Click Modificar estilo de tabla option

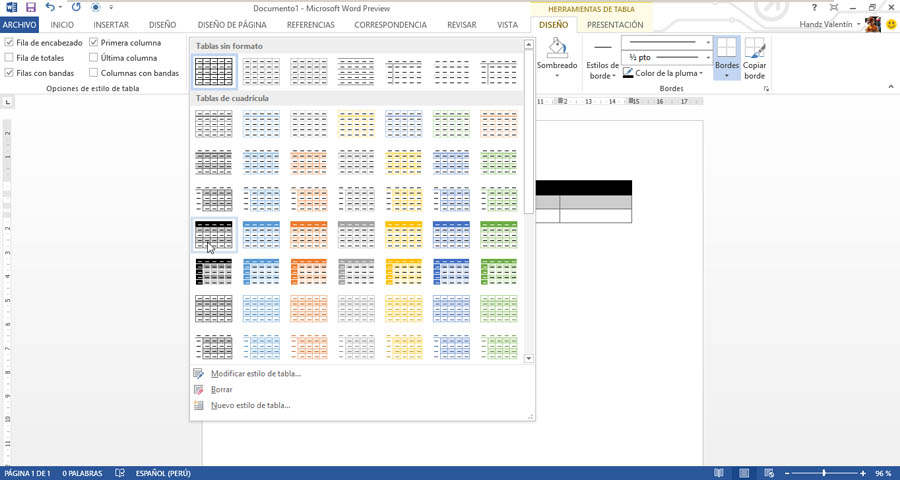point(255,373)
